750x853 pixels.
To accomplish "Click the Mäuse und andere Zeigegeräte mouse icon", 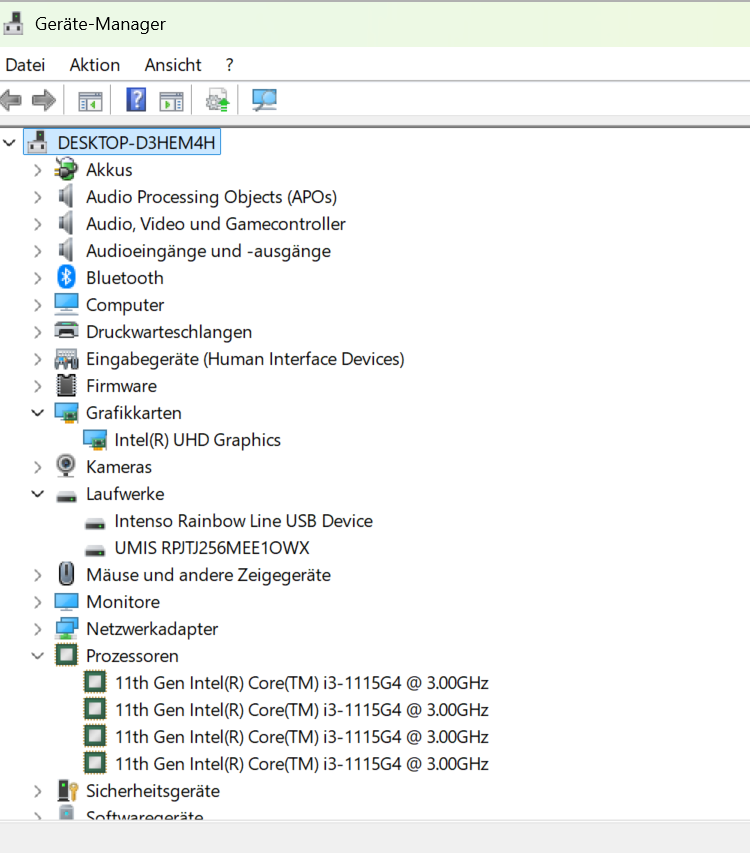I will click(x=66, y=574).
